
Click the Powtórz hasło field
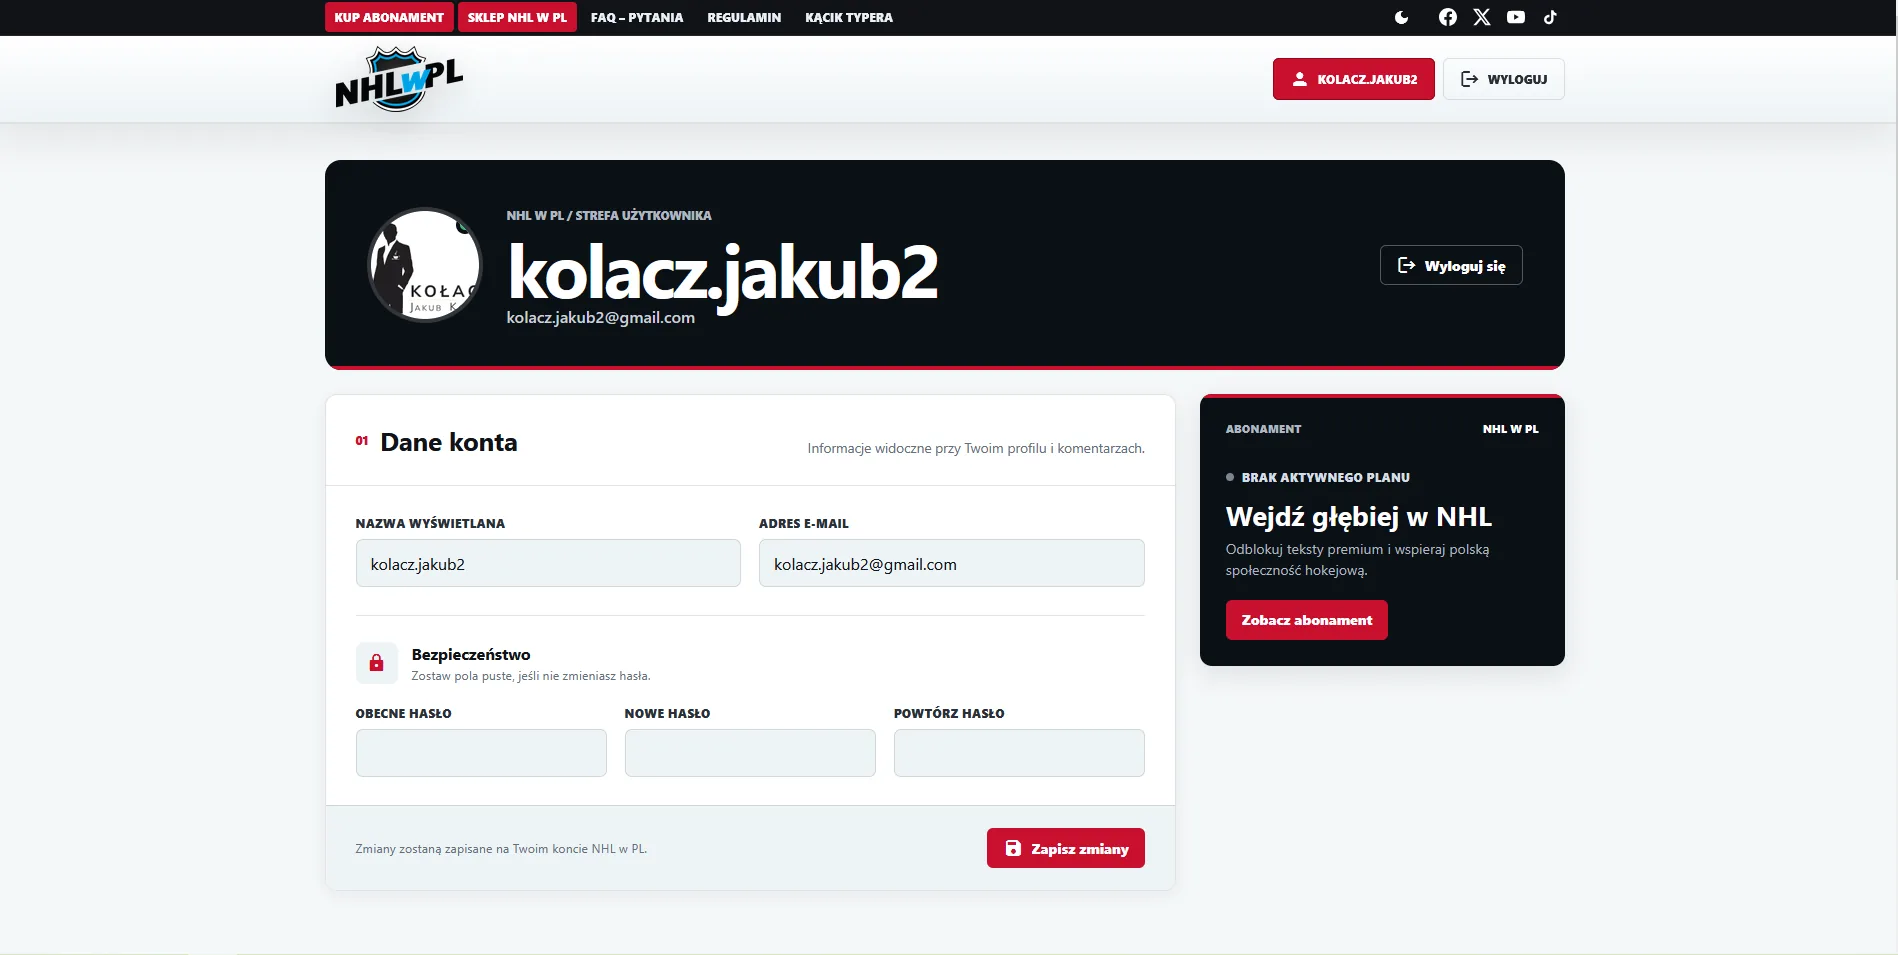point(1019,753)
